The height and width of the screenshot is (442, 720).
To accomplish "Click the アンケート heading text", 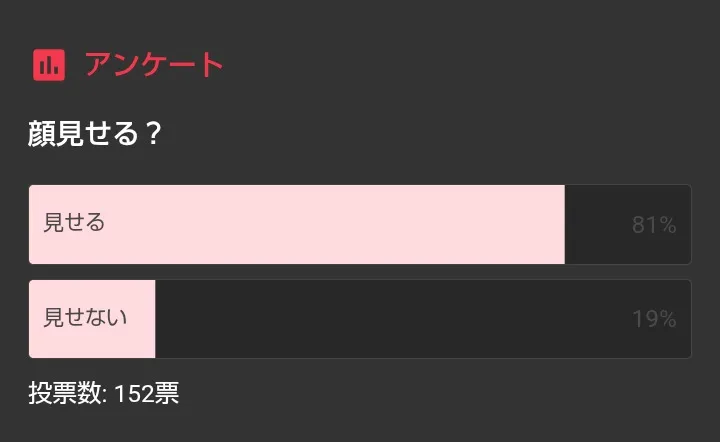I will (154, 65).
